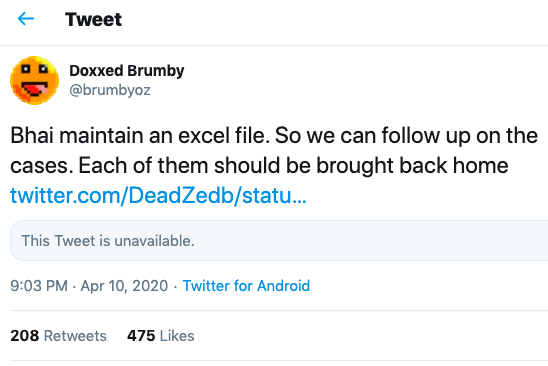Image resolution: width=548 pixels, height=366 pixels.
Task: Click the 9:03 PM timestamp
Action: 39,286
